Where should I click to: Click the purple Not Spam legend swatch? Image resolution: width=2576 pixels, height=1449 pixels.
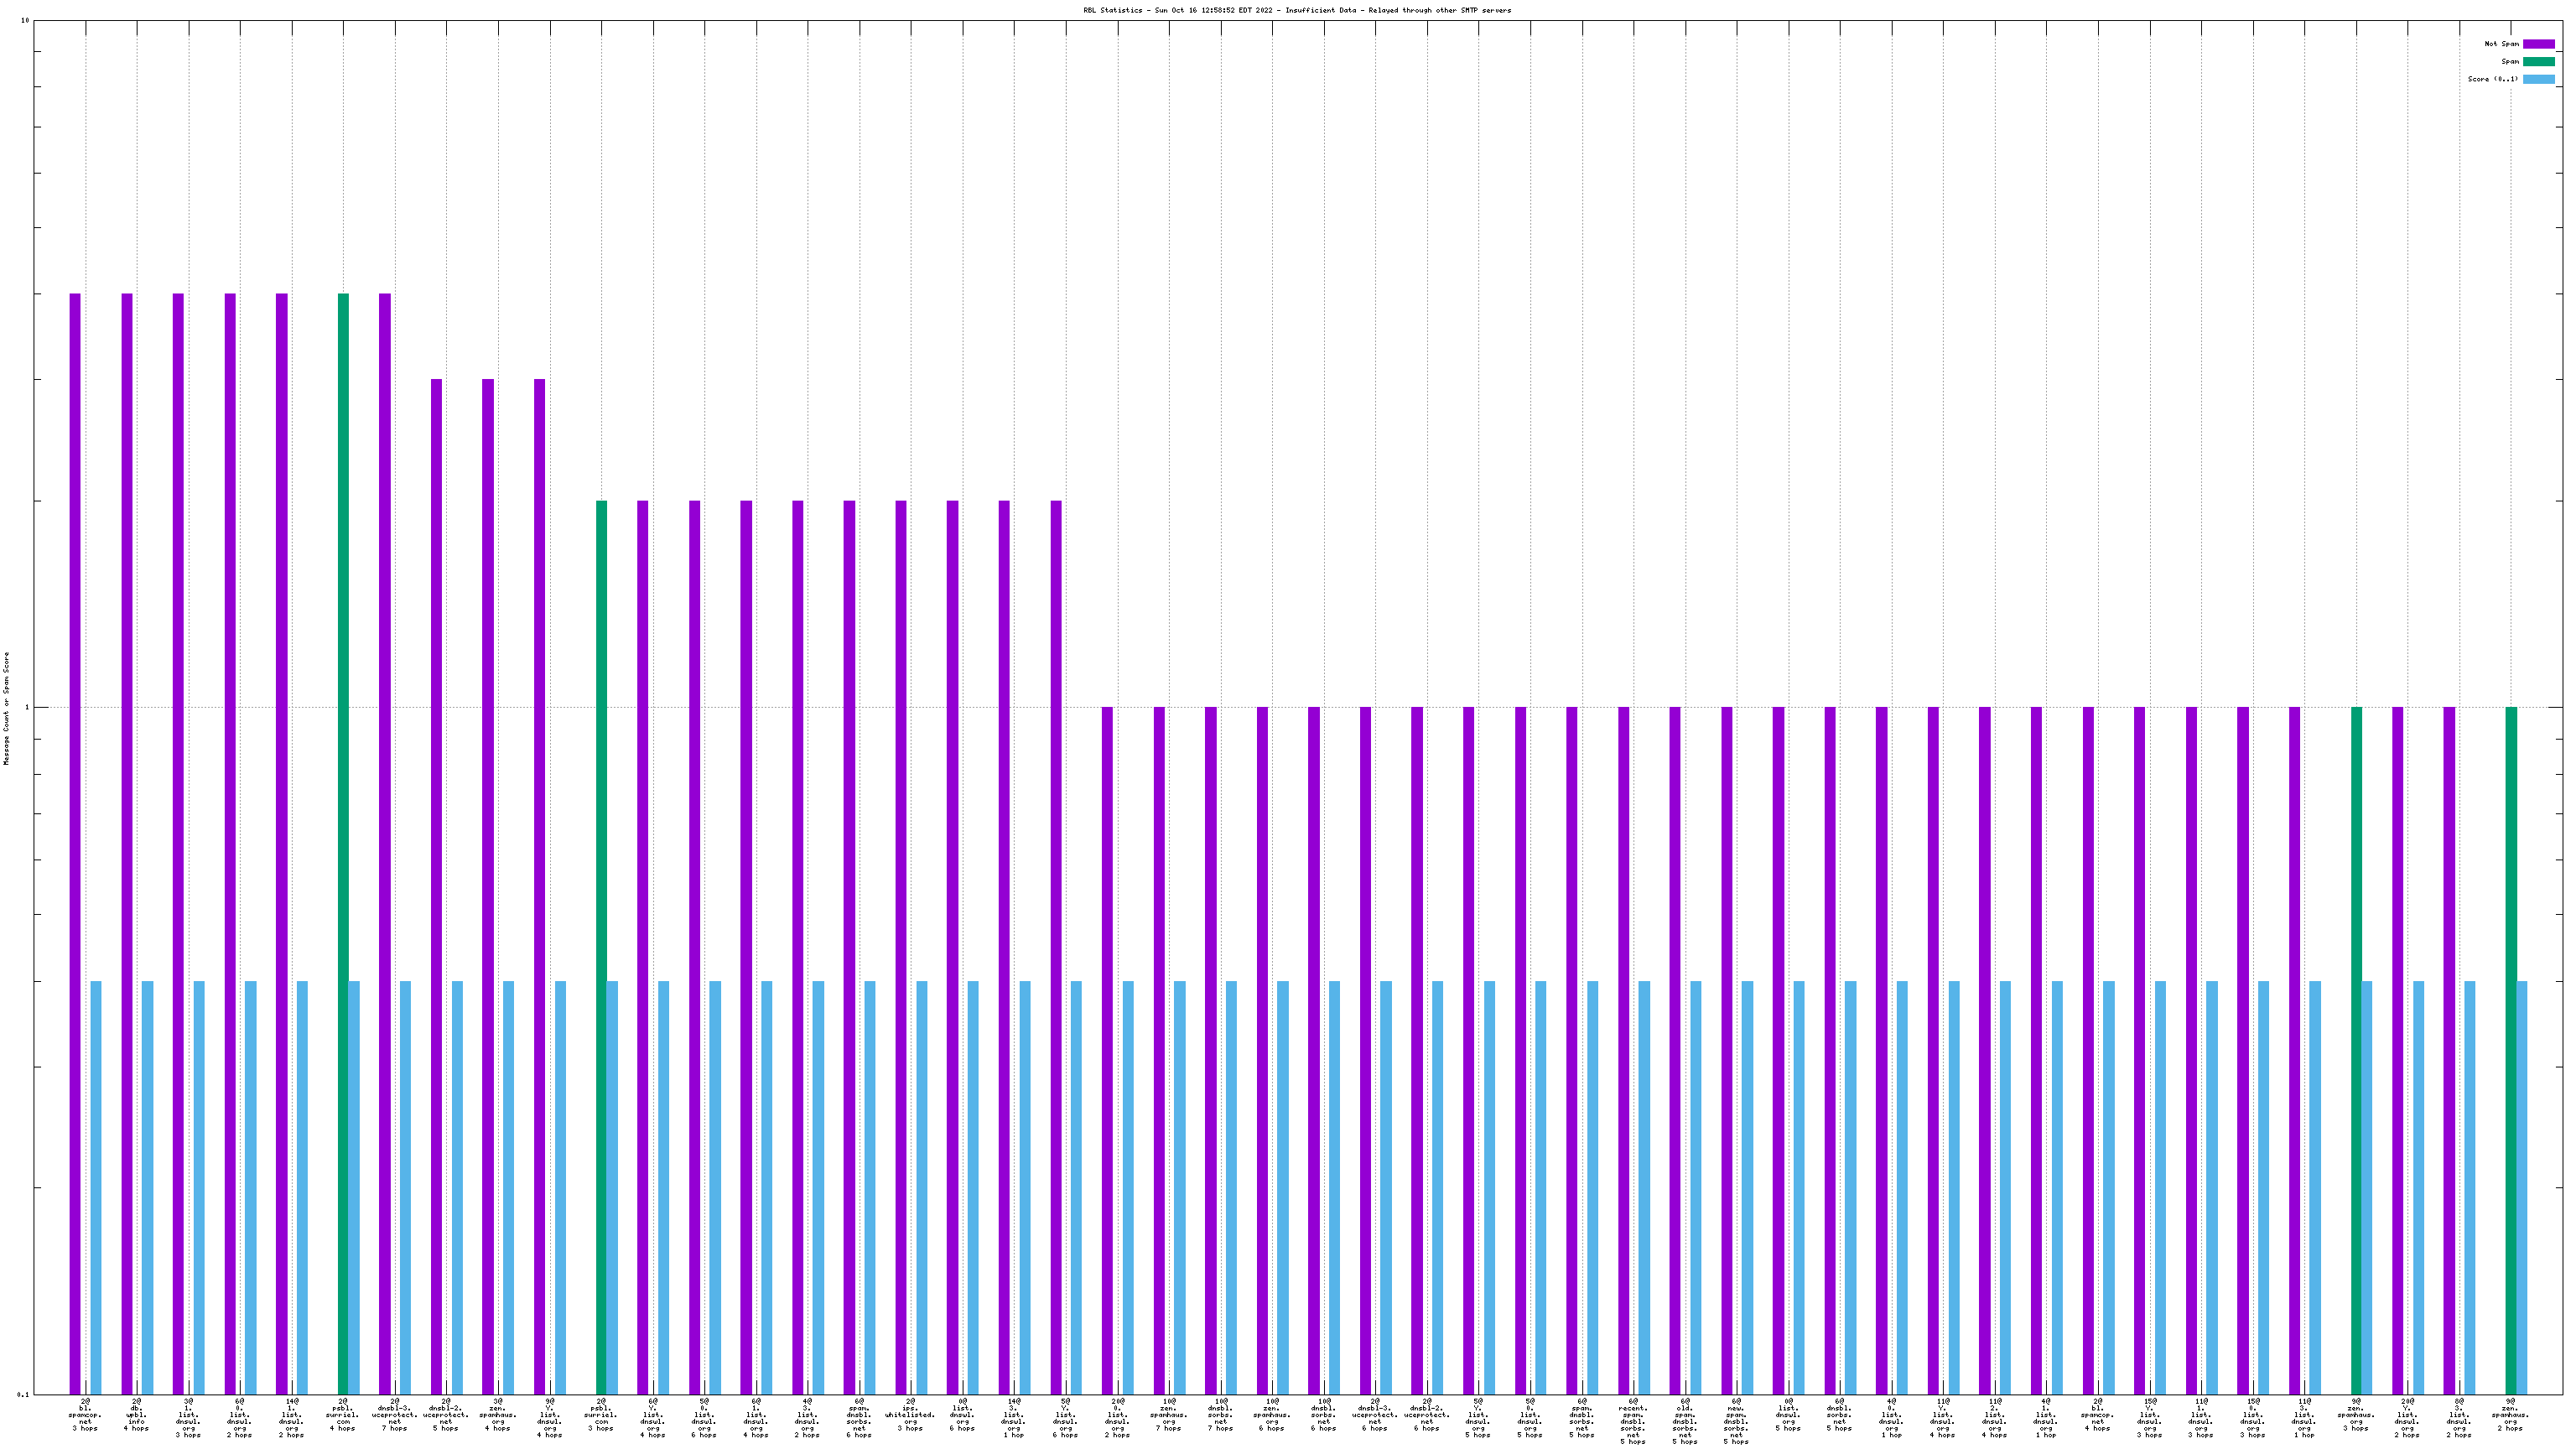2538,44
